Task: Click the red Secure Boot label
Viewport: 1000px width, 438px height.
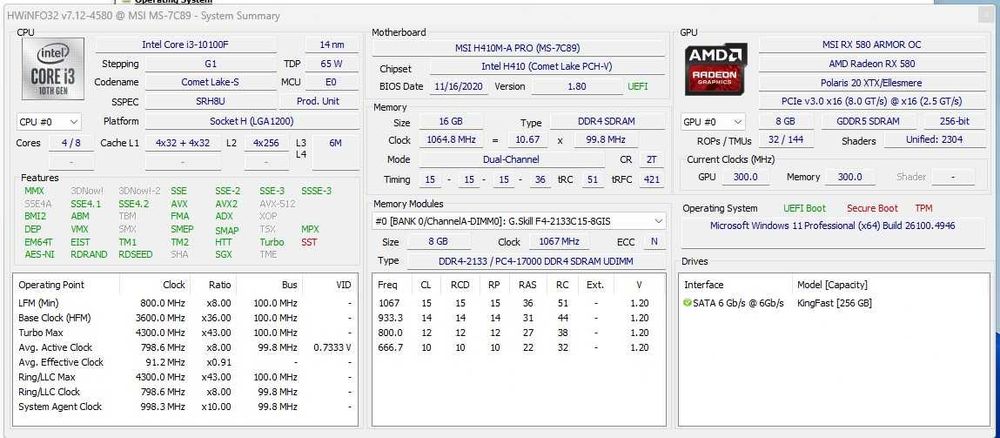Action: pos(872,208)
